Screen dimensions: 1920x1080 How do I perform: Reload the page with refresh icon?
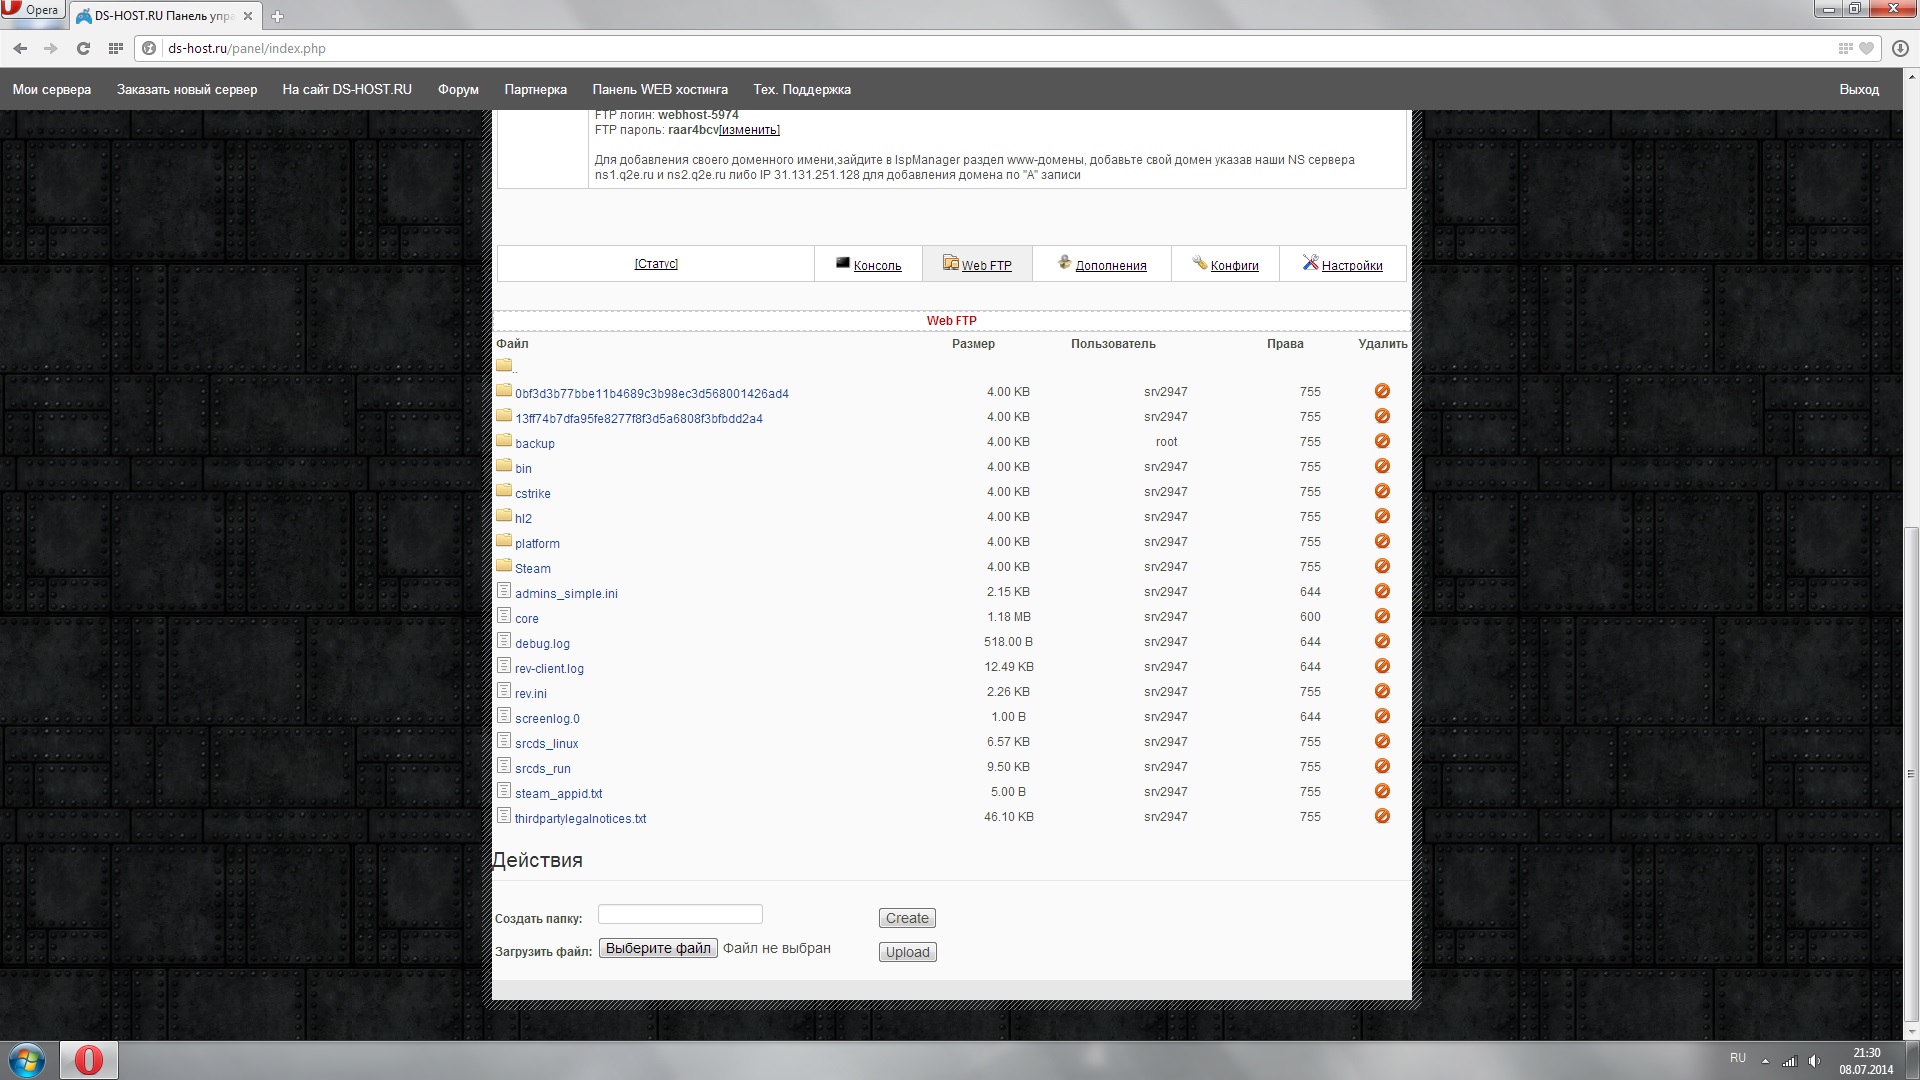pos(83,48)
